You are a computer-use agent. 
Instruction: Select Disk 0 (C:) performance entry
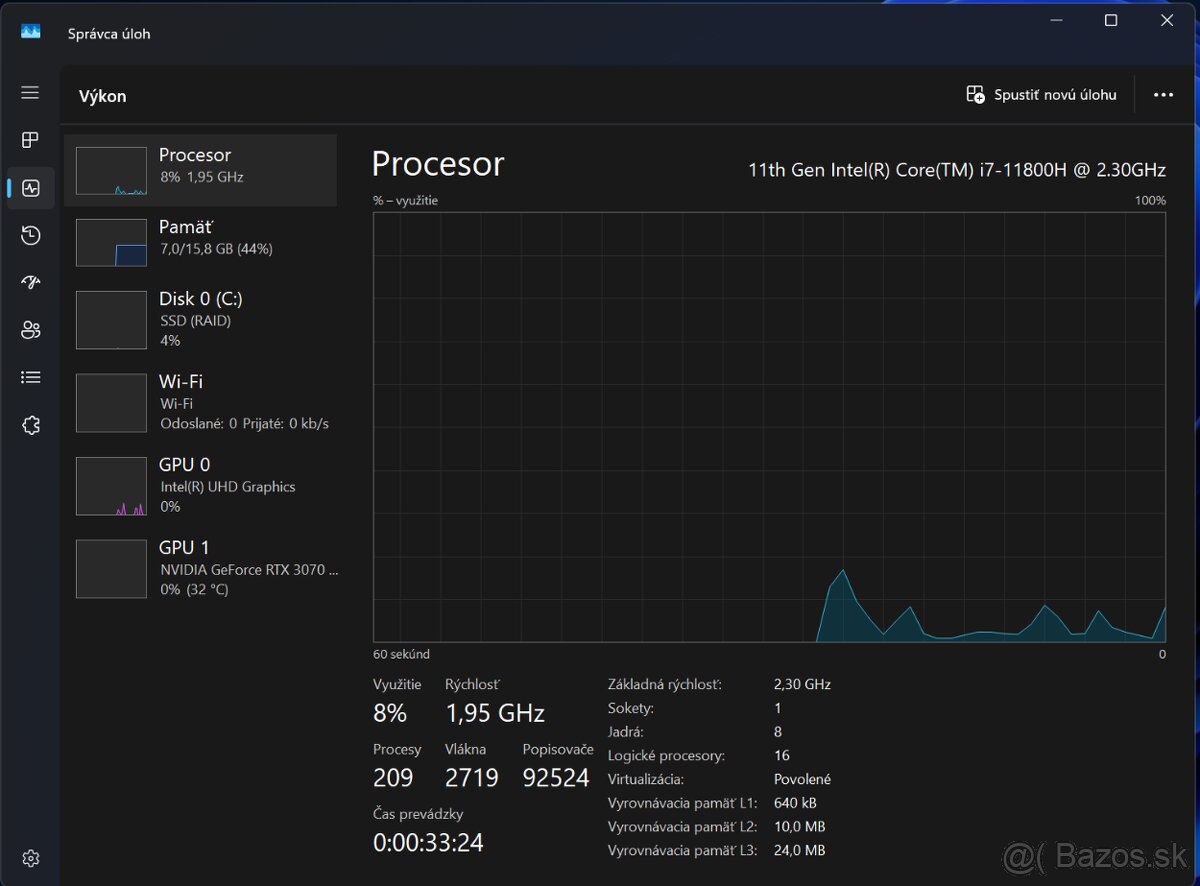coord(200,320)
